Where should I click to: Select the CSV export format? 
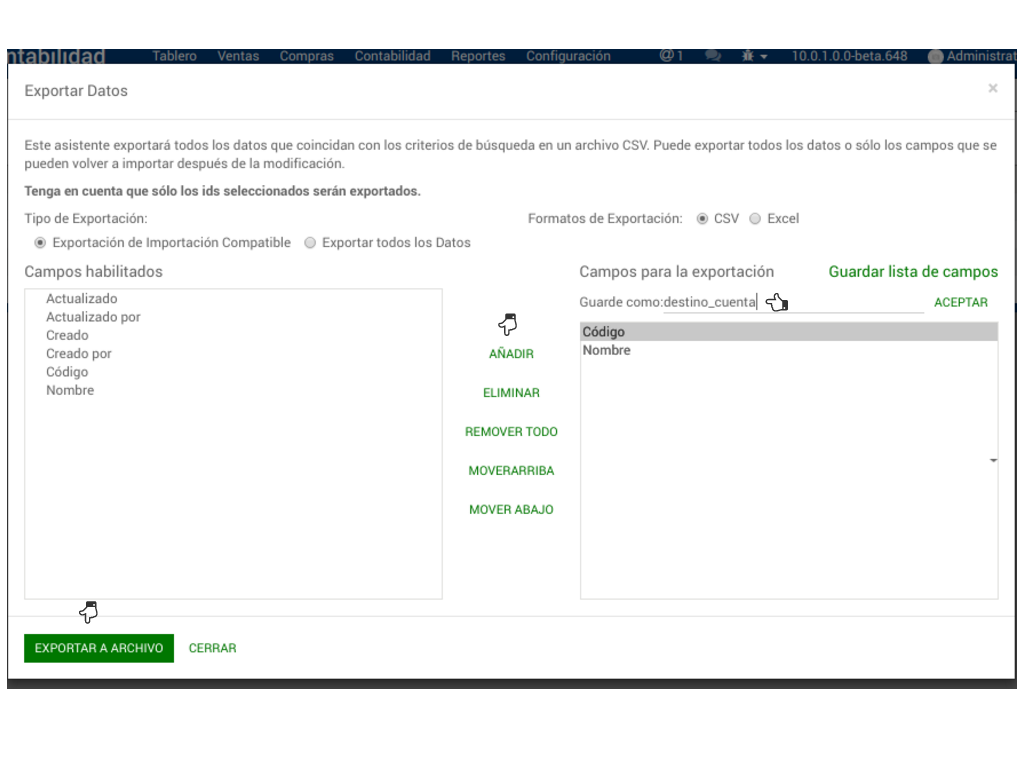point(703,219)
